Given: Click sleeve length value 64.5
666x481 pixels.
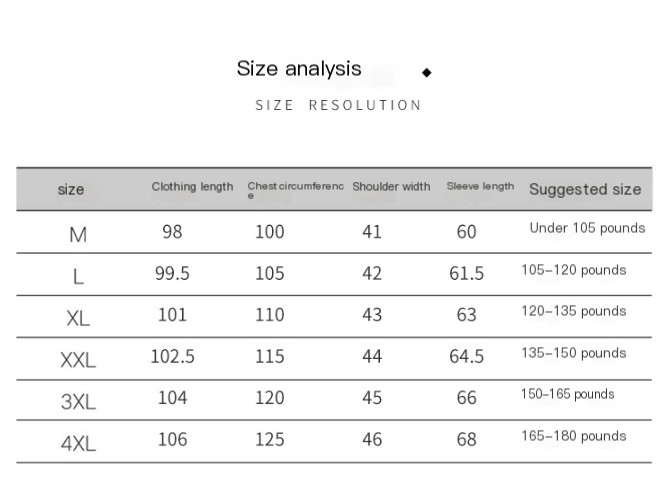Looking at the screenshot, I should point(466,356).
